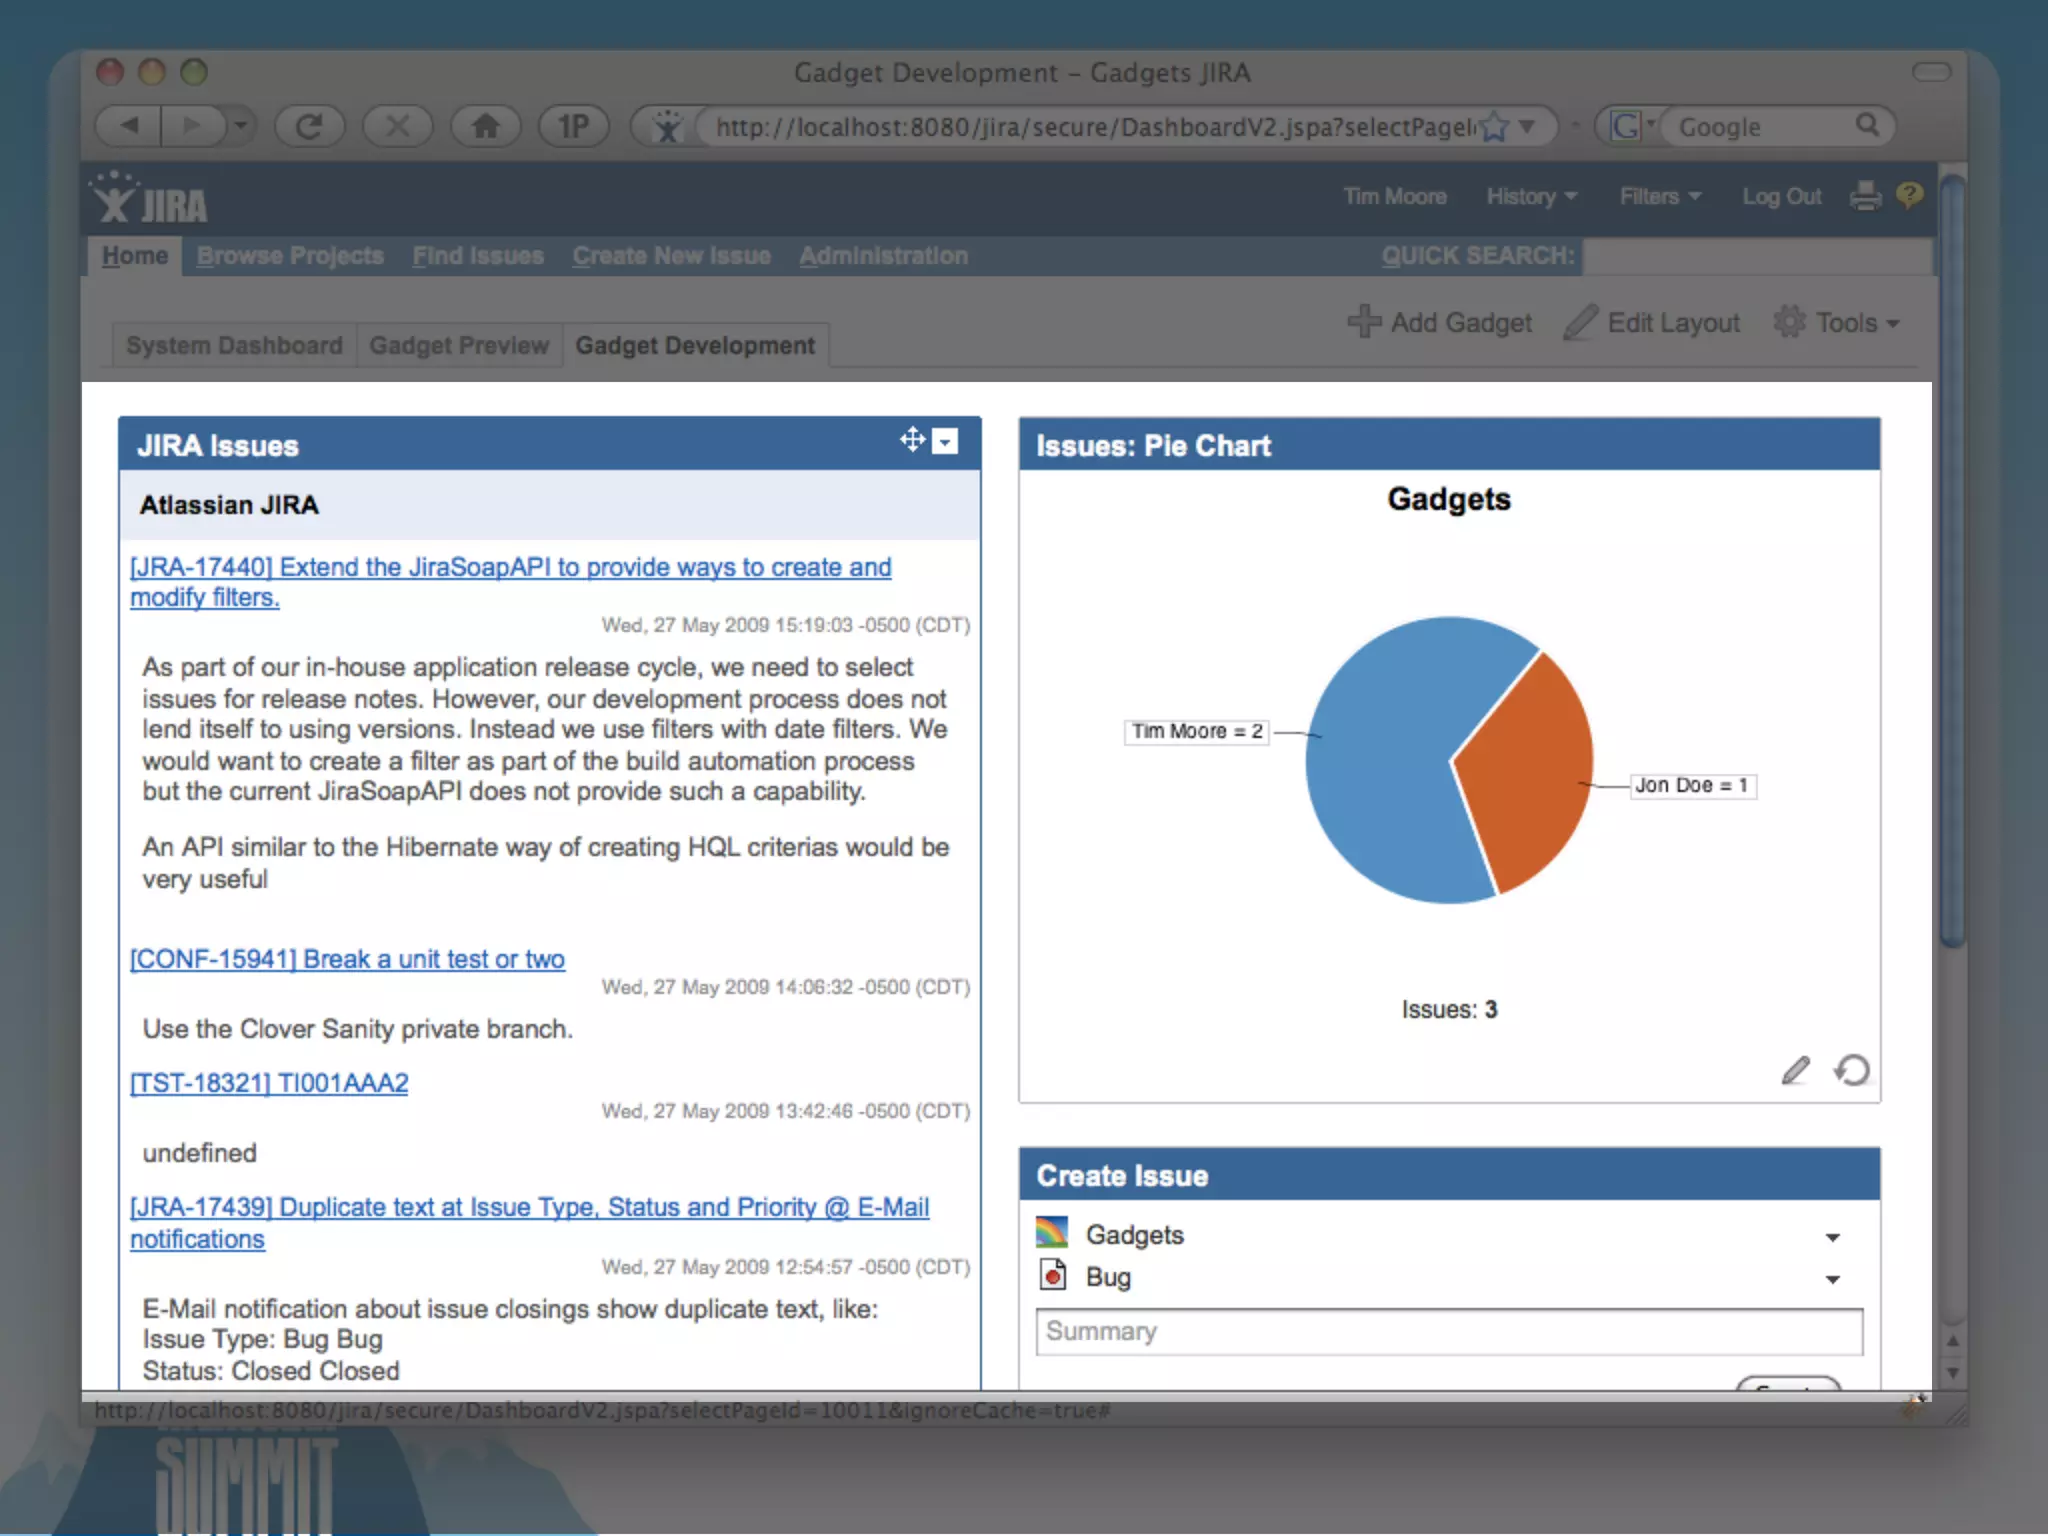This screenshot has width=2048, height=1536.
Task: Click the Gadgets chart title
Action: point(1449,499)
